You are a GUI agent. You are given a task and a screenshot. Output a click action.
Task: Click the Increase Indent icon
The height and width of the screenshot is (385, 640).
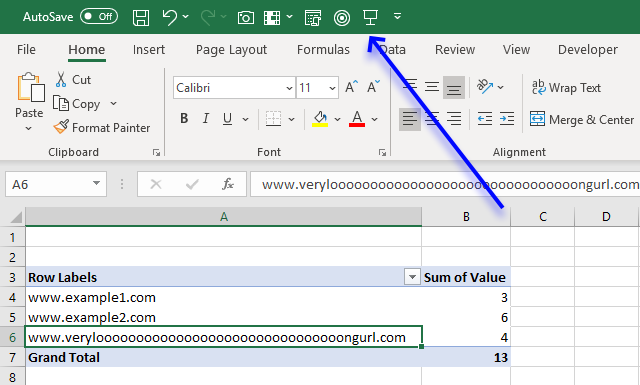click(x=507, y=119)
